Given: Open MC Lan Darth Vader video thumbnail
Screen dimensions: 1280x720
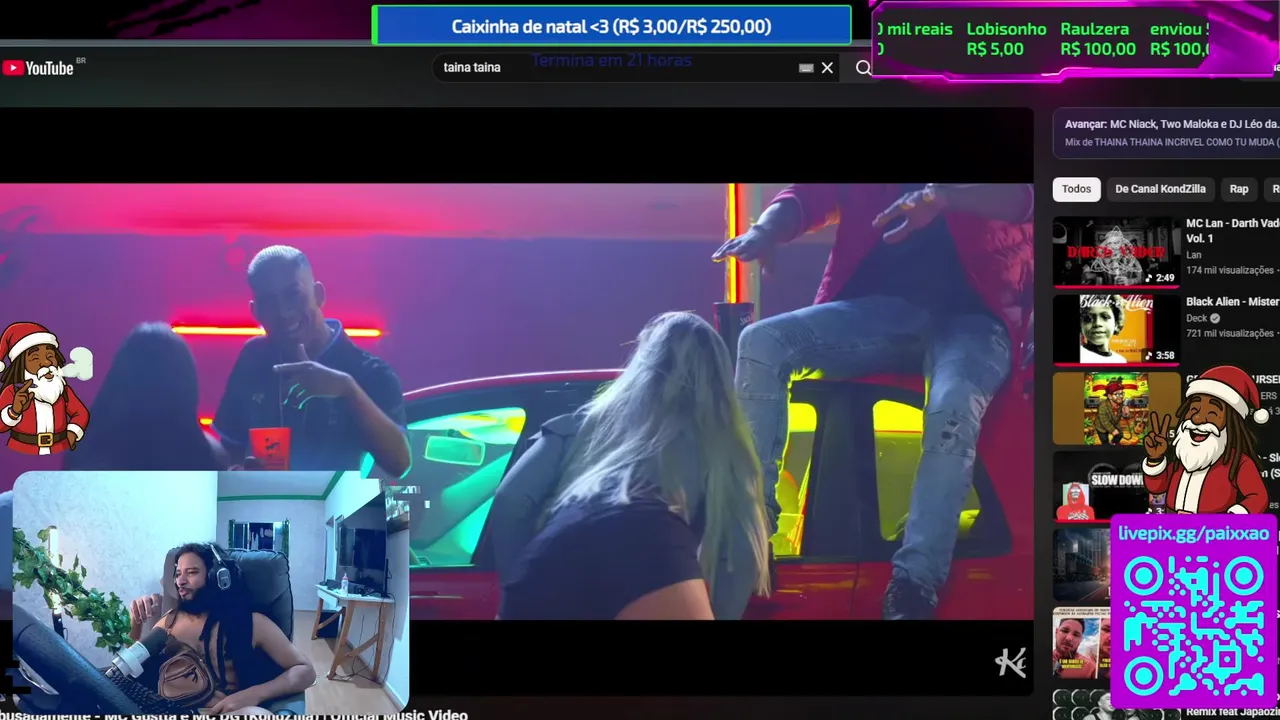Looking at the screenshot, I should 1116,252.
